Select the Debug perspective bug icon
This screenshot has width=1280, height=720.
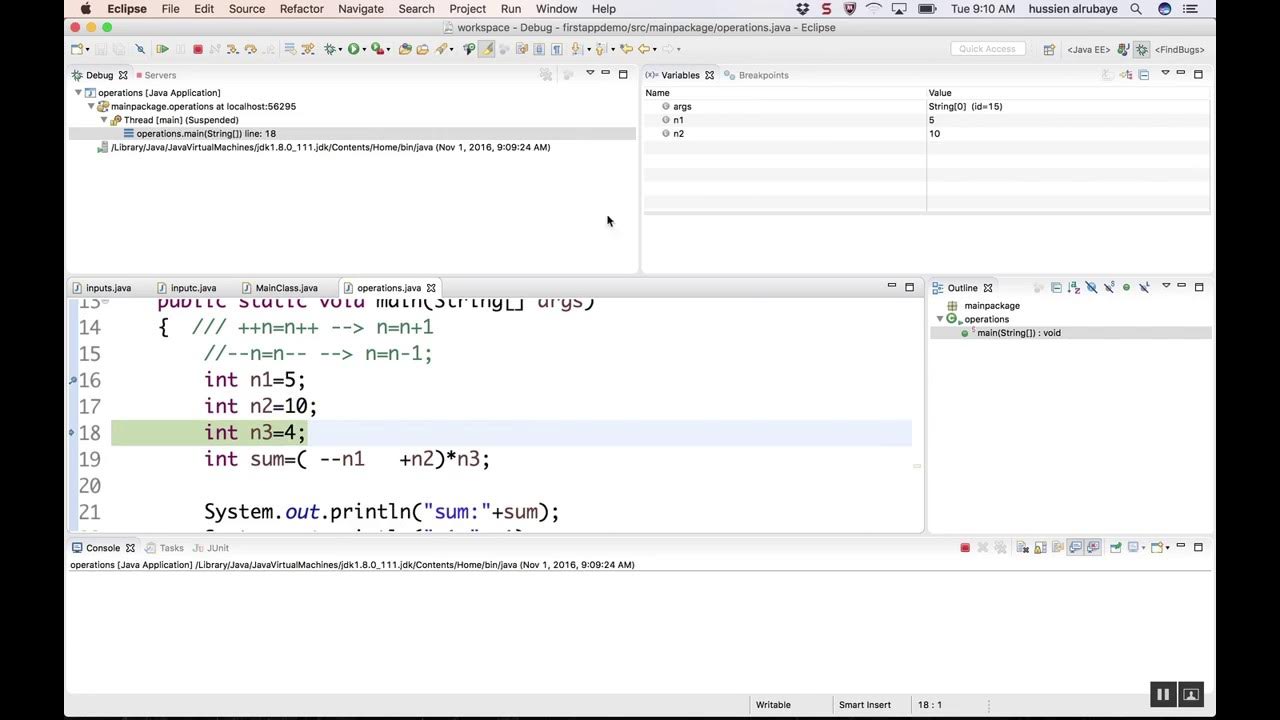tap(1141, 49)
